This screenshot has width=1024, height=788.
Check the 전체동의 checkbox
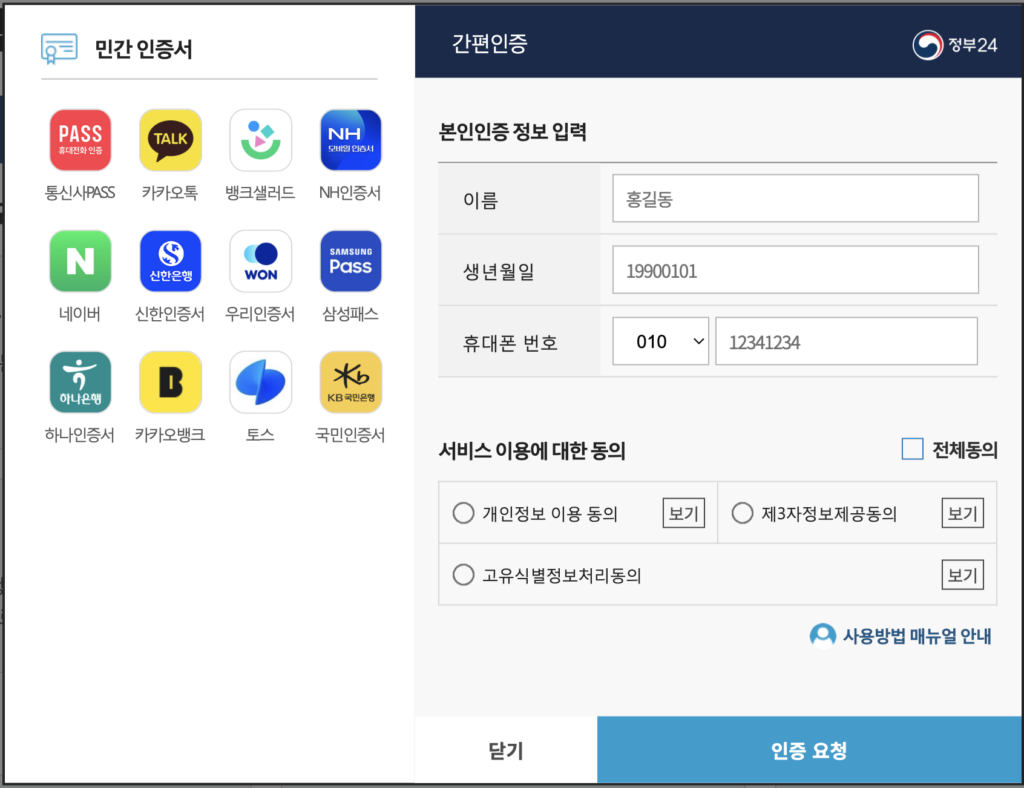pos(912,450)
